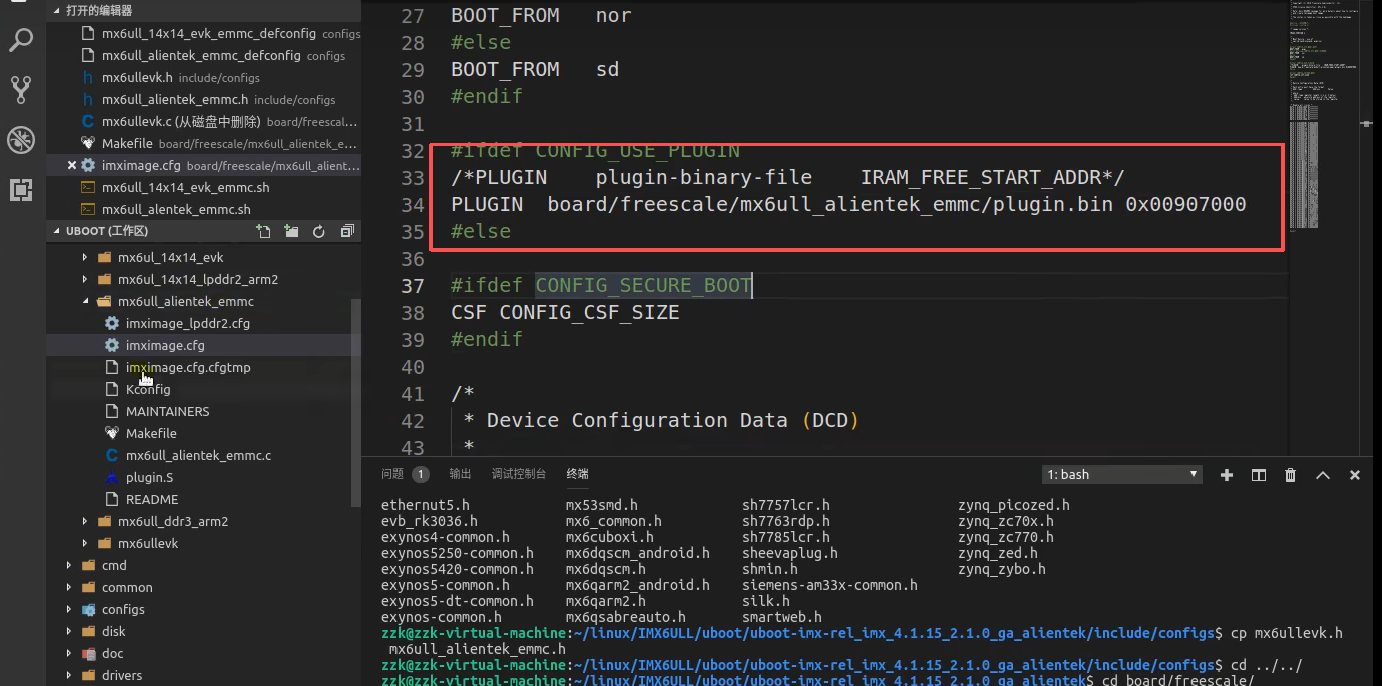
Task: Open Makefile in mx6ull_alientek_emmc folder
Action: pyautogui.click(x=151, y=433)
